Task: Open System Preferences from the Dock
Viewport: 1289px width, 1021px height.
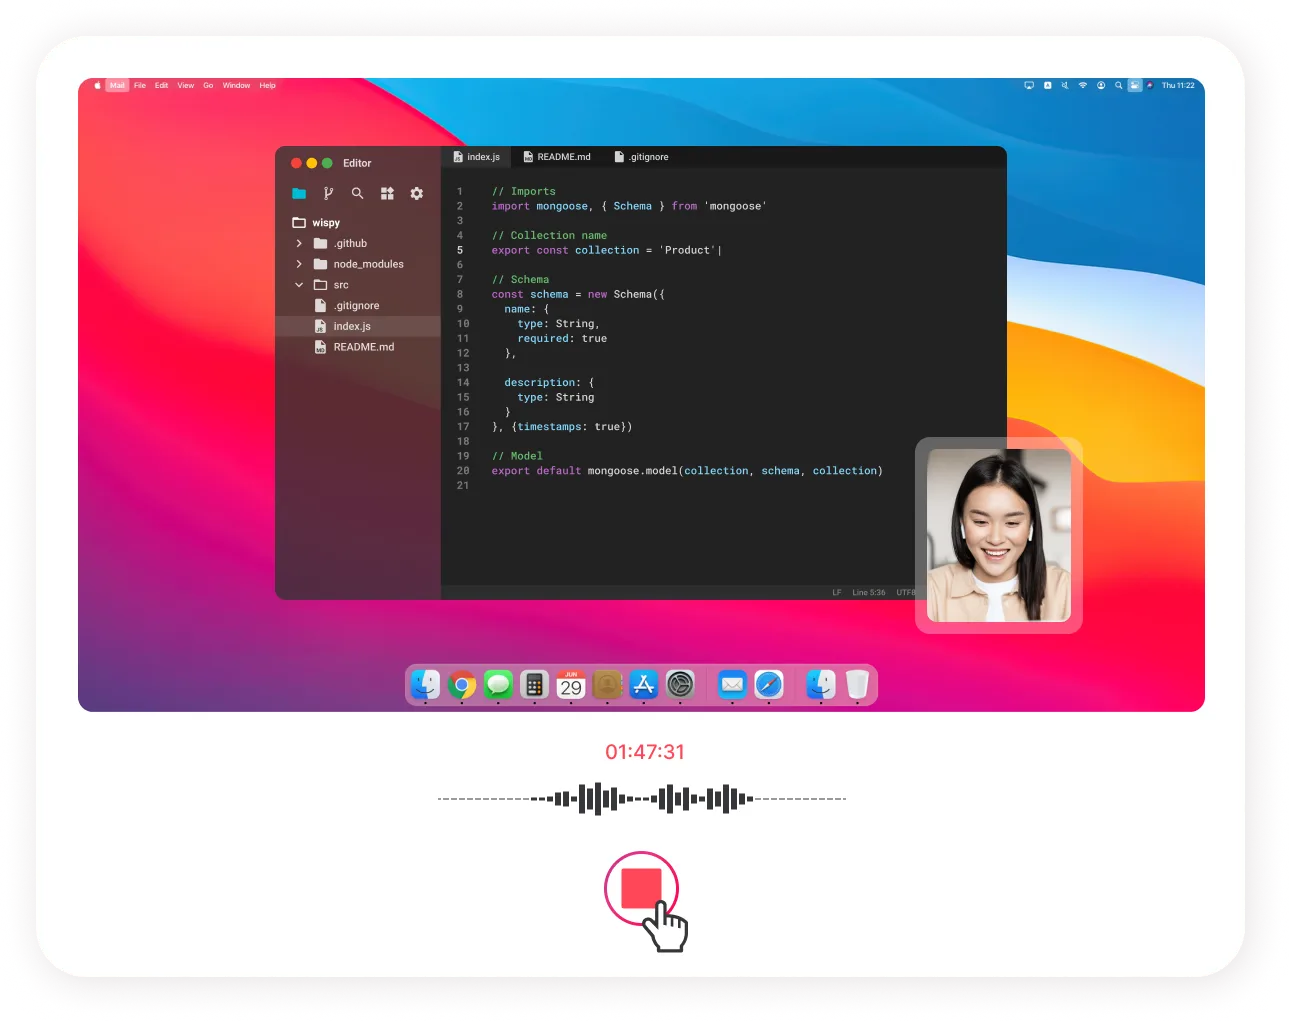Action: click(x=681, y=686)
